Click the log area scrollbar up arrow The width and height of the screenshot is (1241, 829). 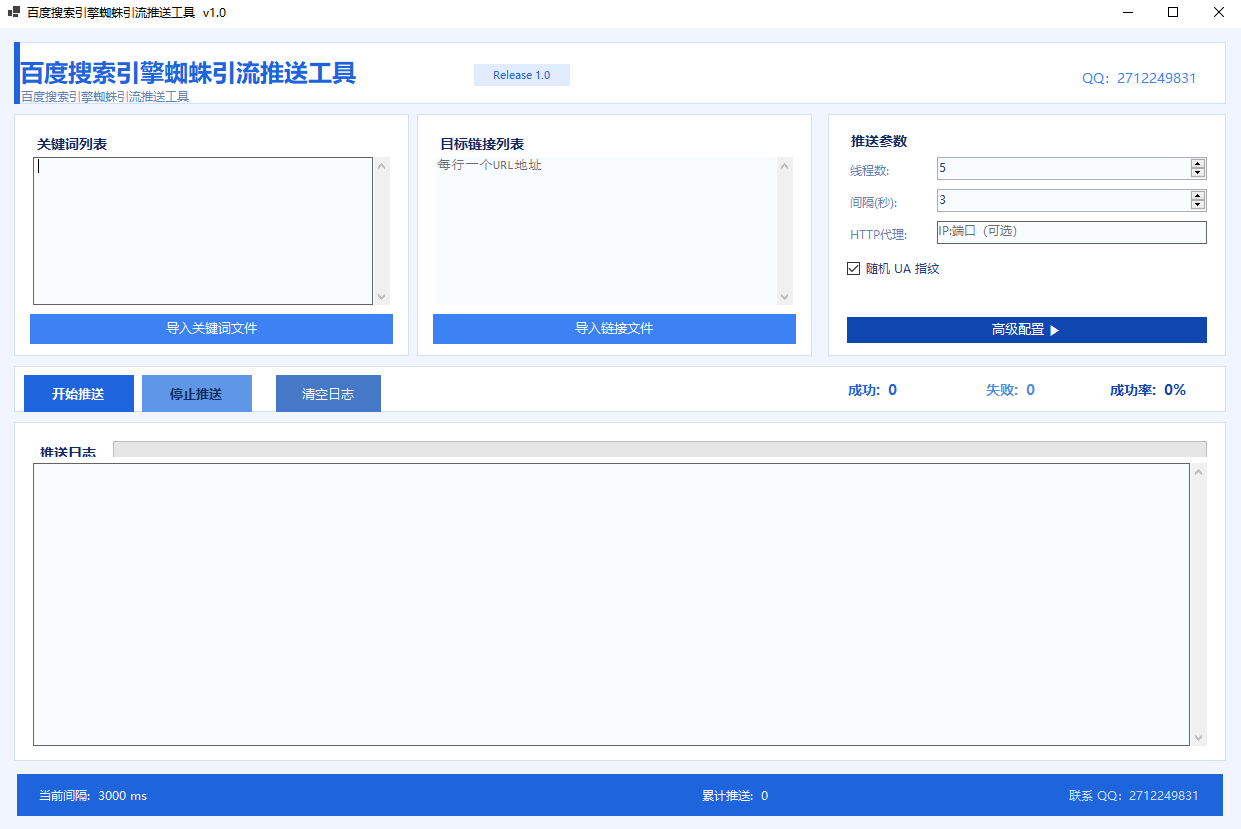[x=1199, y=472]
